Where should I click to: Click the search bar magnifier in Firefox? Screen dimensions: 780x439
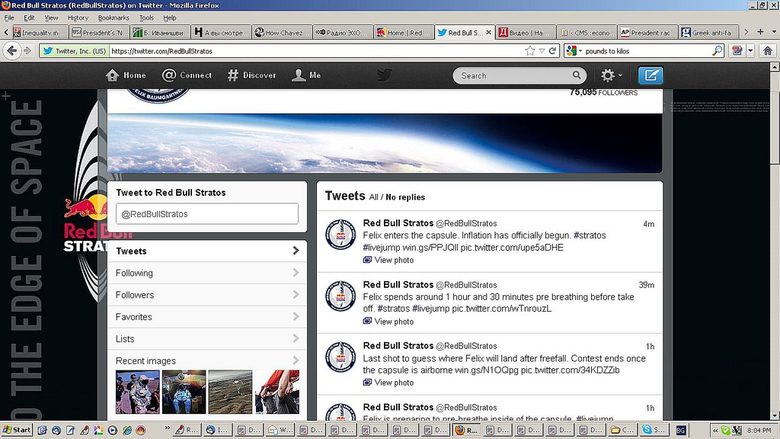point(717,51)
